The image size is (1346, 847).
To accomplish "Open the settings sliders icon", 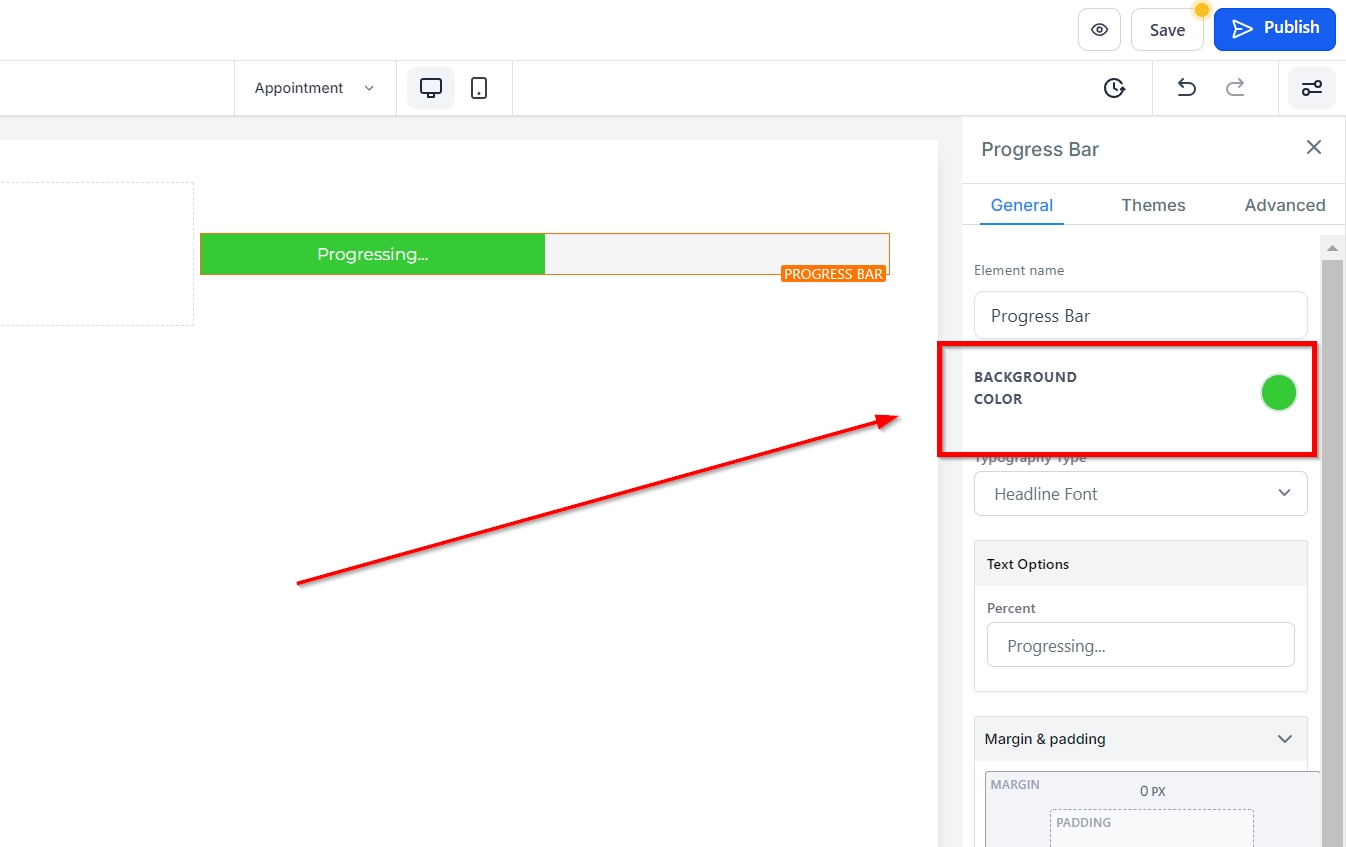I will [1311, 88].
